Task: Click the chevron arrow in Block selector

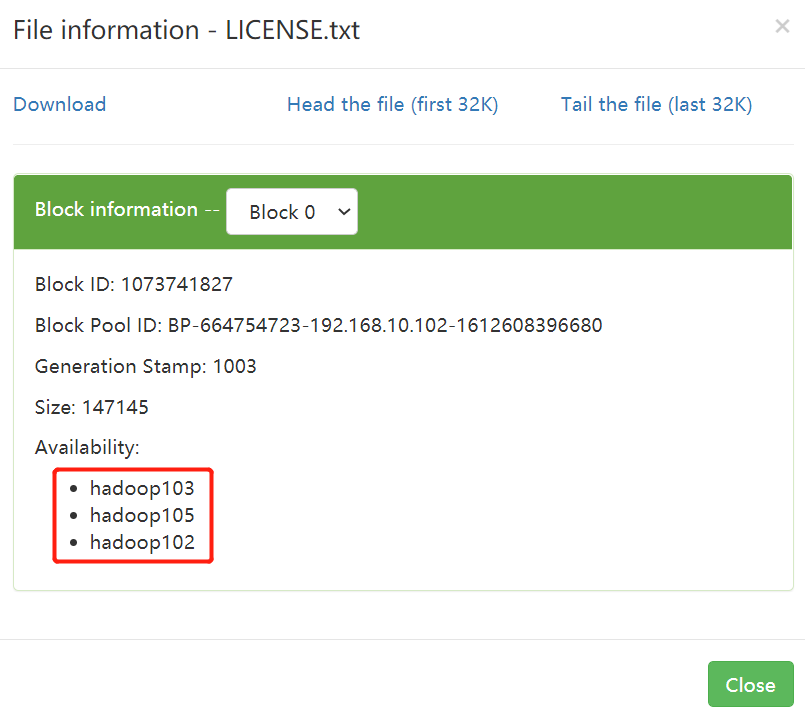Action: (x=344, y=212)
